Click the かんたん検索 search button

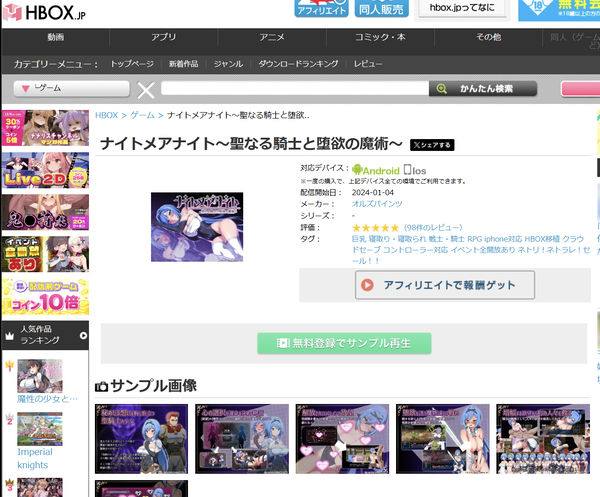pyautogui.click(x=483, y=89)
